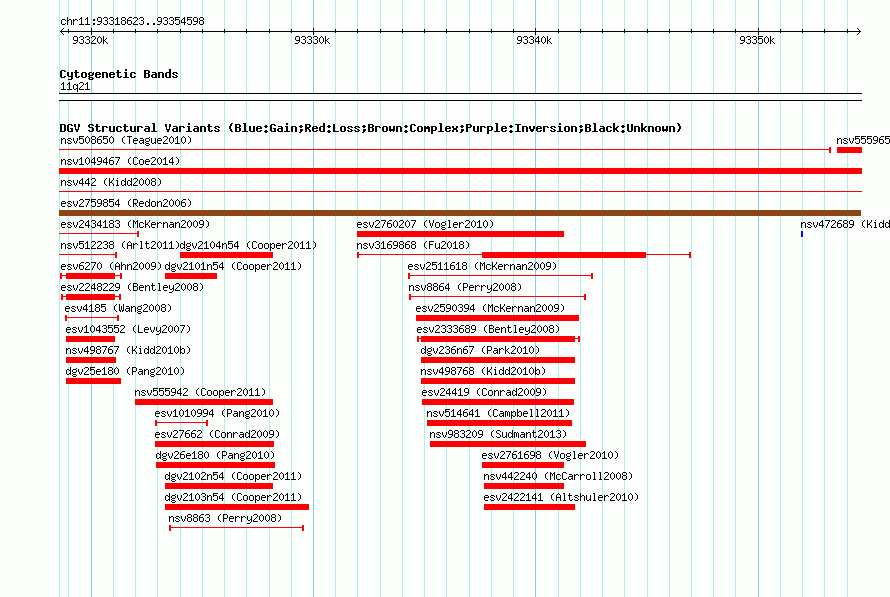Select the brown esv2759854 (Redon2006) complex bar
Screen dimensions: 890x597
click(460, 213)
